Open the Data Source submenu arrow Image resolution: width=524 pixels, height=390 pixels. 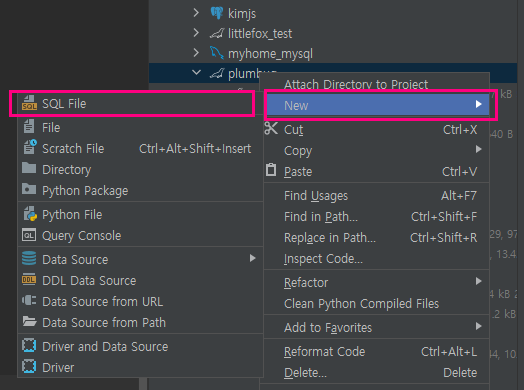(x=252, y=258)
